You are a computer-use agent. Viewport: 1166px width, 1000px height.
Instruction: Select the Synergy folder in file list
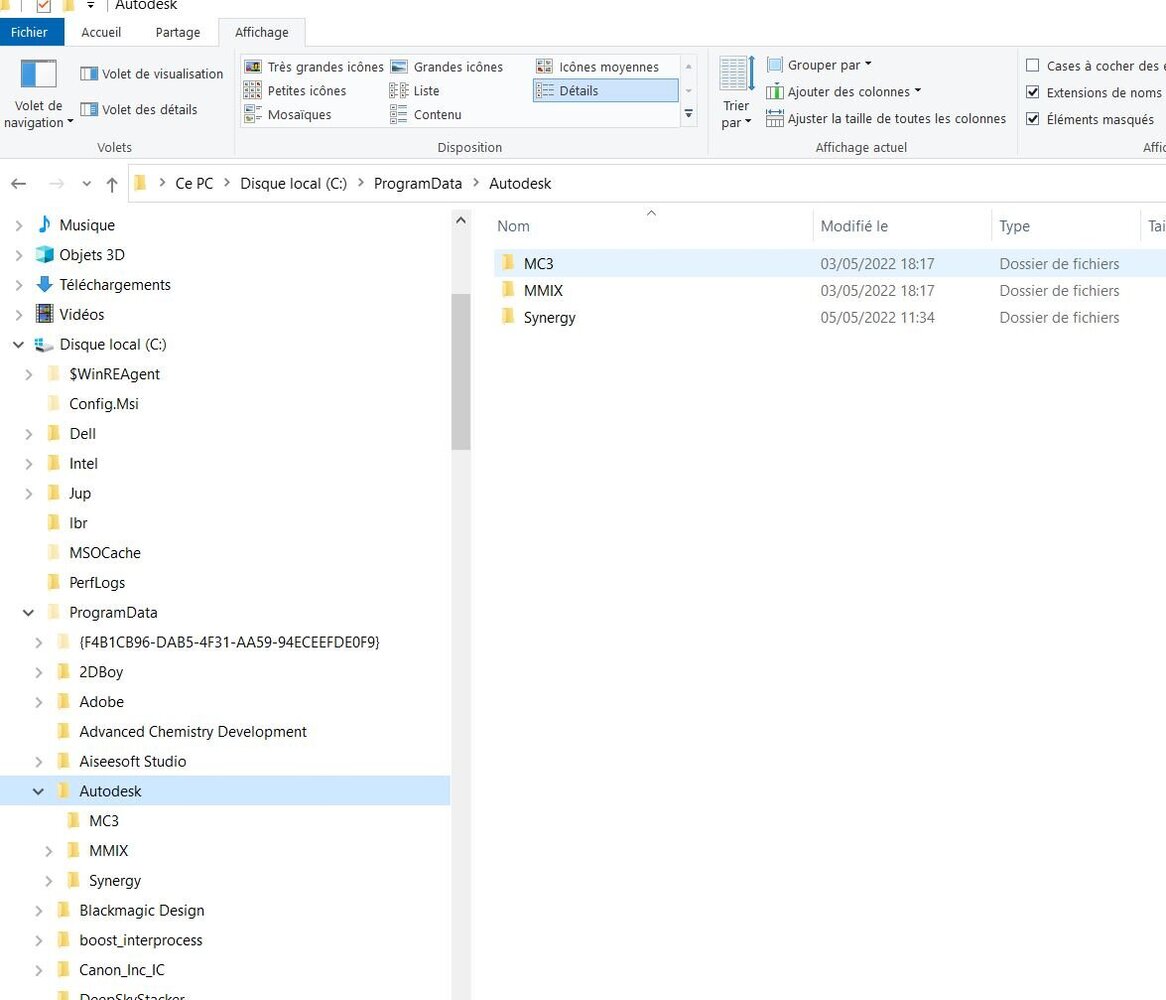(550, 317)
